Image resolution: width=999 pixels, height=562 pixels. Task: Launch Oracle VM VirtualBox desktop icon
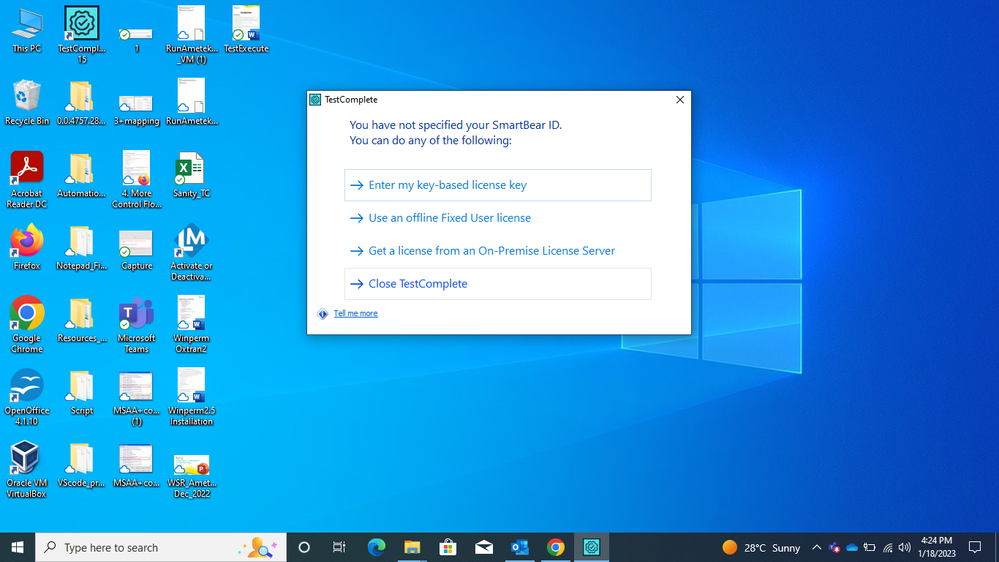coord(27,460)
